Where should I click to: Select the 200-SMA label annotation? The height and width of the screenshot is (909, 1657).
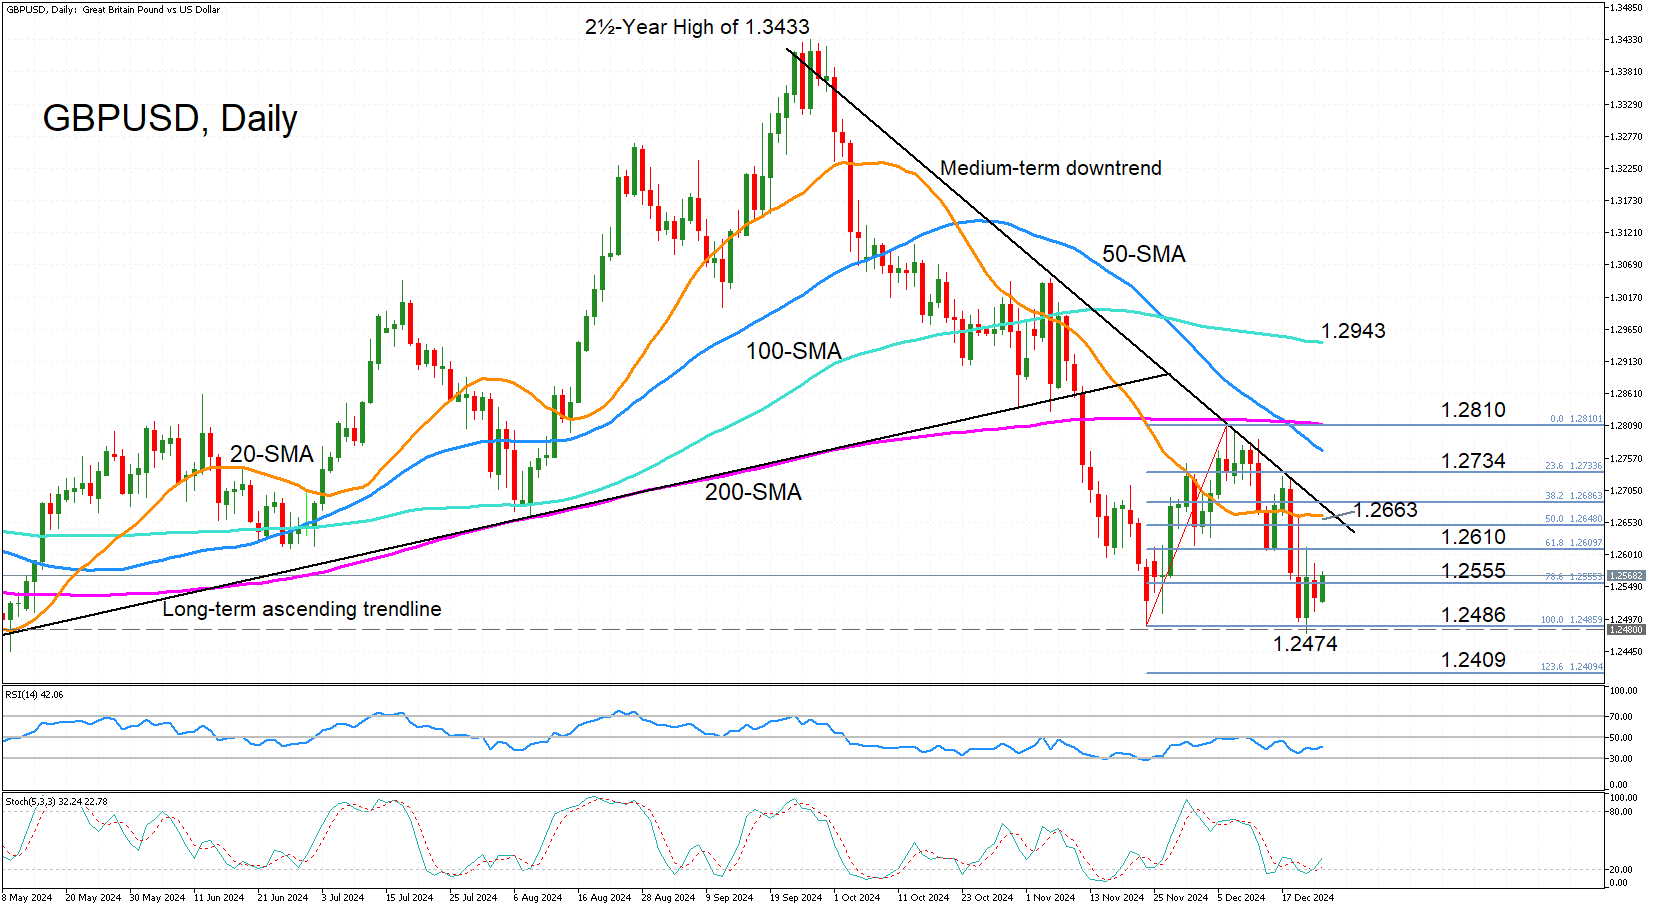(x=751, y=492)
